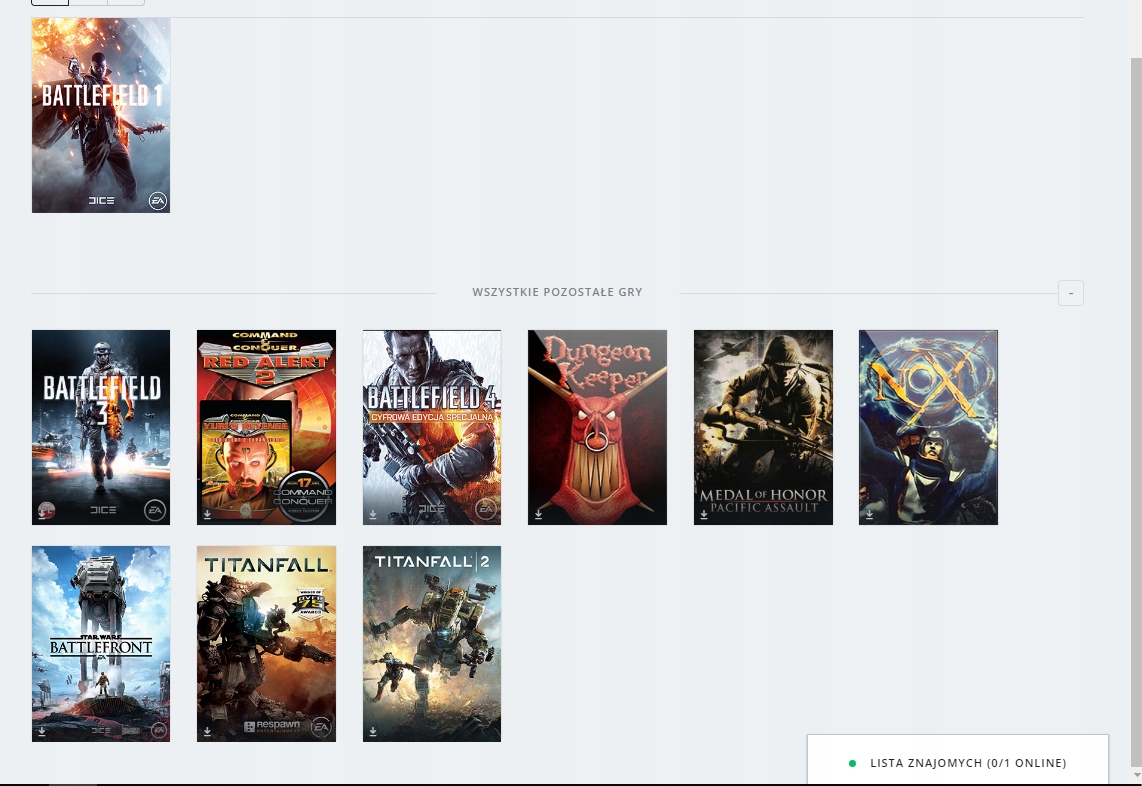1142x786 pixels.
Task: Click download icon on Dungeon Keeper cover
Action: pyautogui.click(x=538, y=514)
